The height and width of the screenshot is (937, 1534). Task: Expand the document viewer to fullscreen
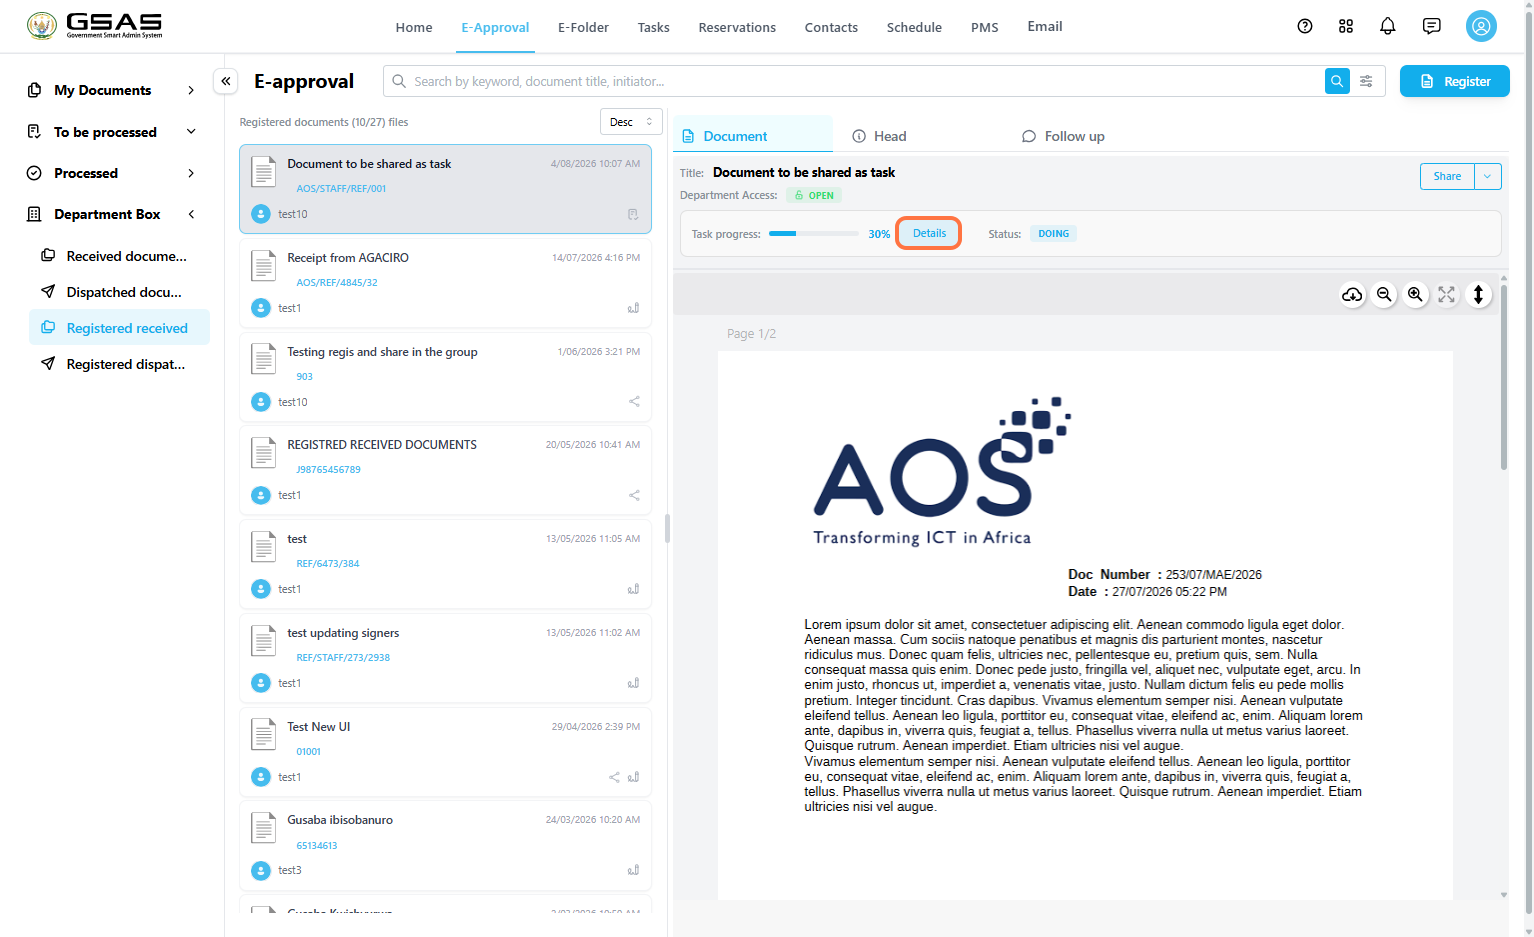[1447, 295]
